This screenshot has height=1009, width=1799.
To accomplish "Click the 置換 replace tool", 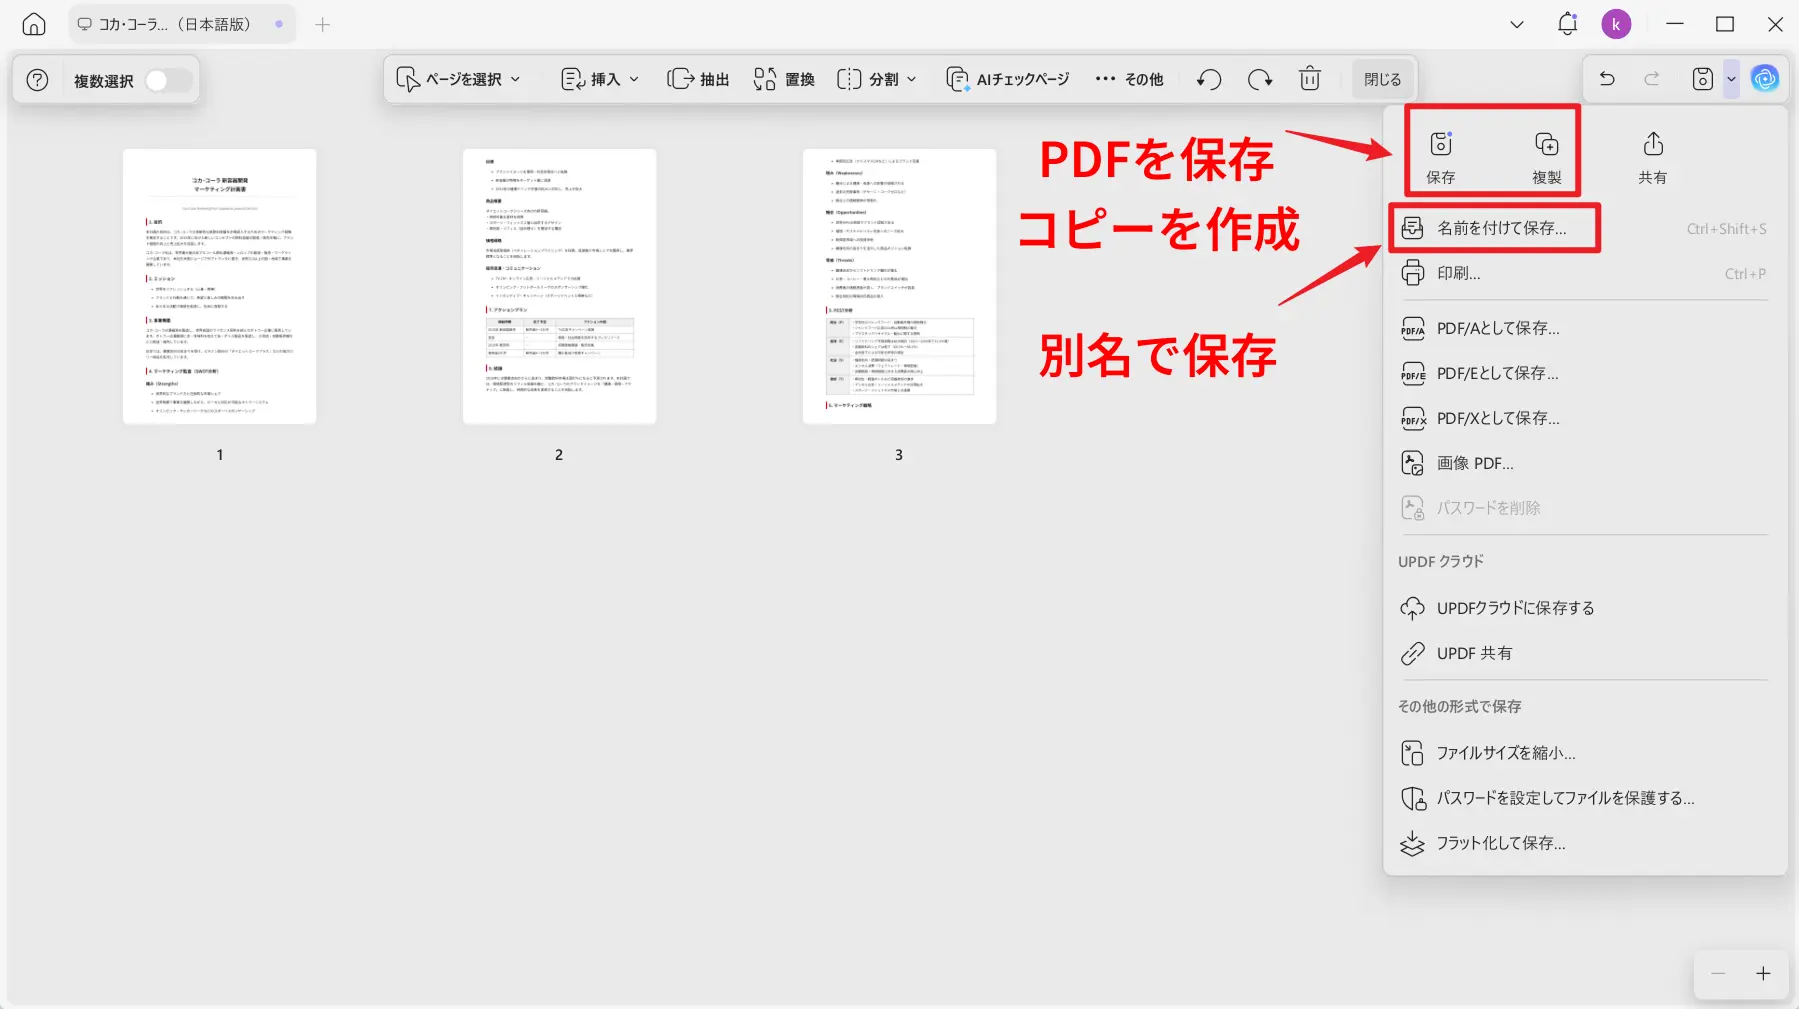I will tap(784, 79).
